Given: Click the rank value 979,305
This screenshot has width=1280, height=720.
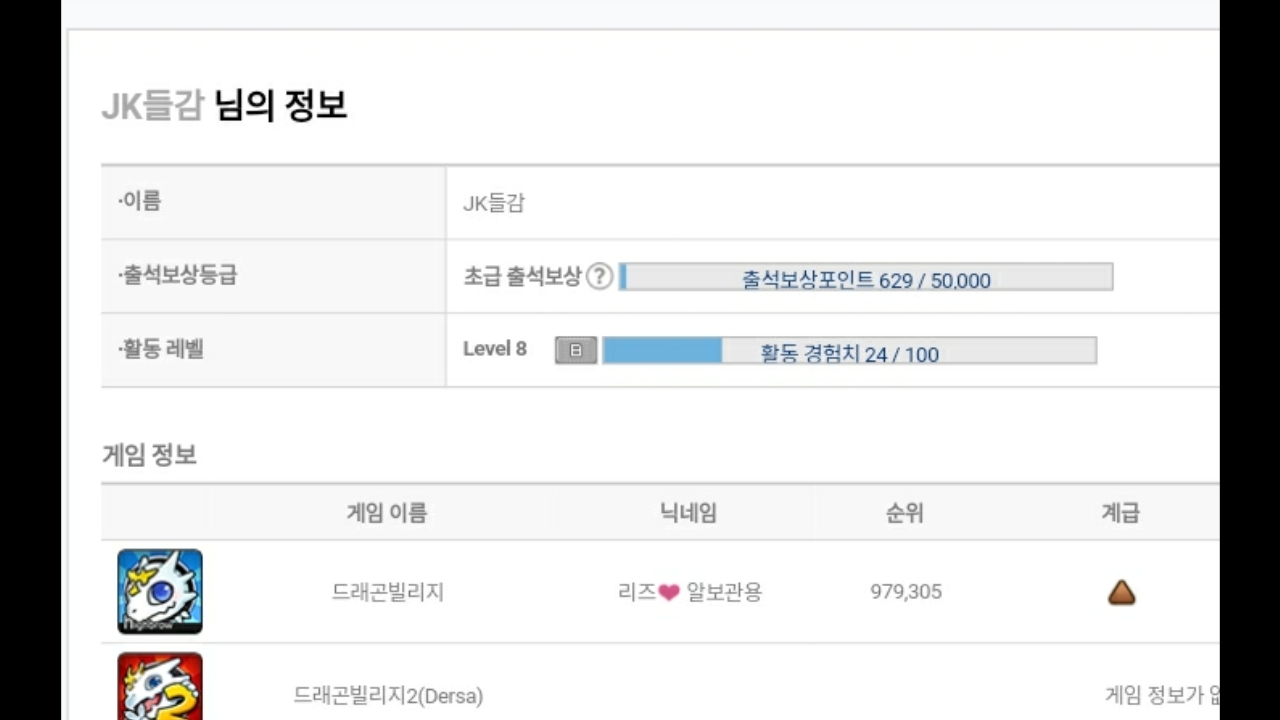Looking at the screenshot, I should pyautogui.click(x=906, y=592).
